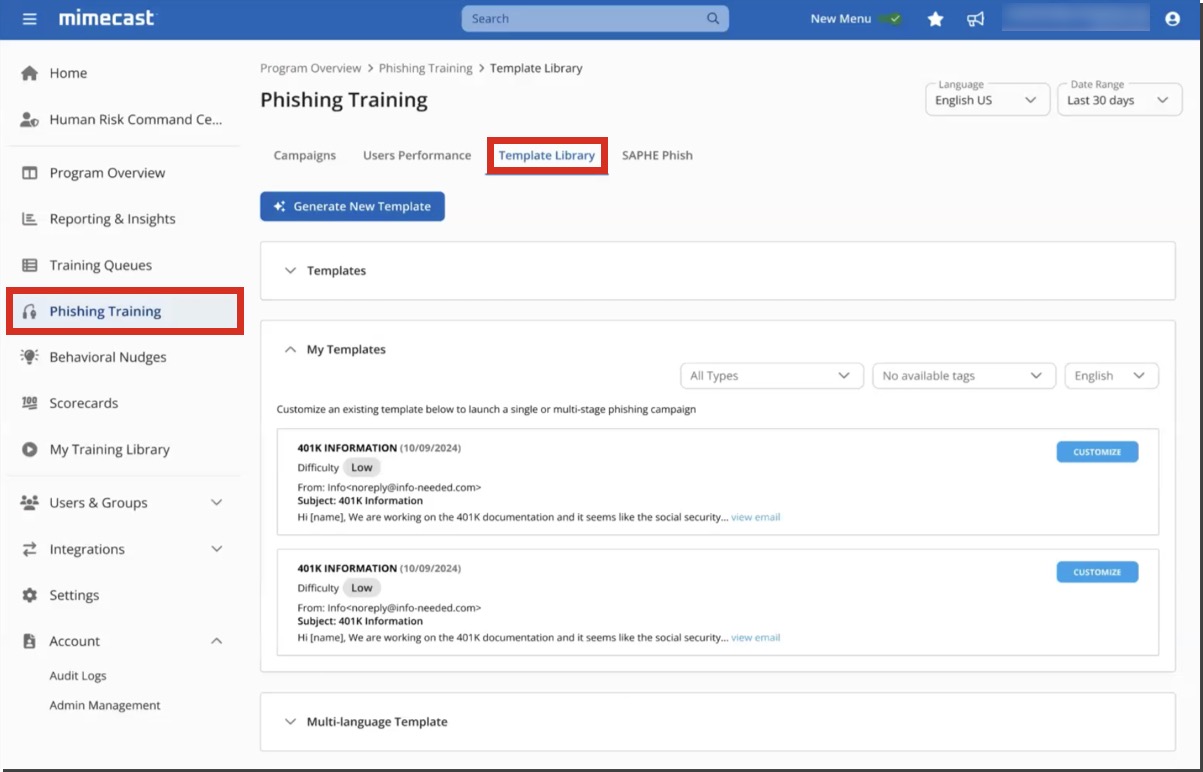Open the No available tags dropdown

(x=964, y=376)
